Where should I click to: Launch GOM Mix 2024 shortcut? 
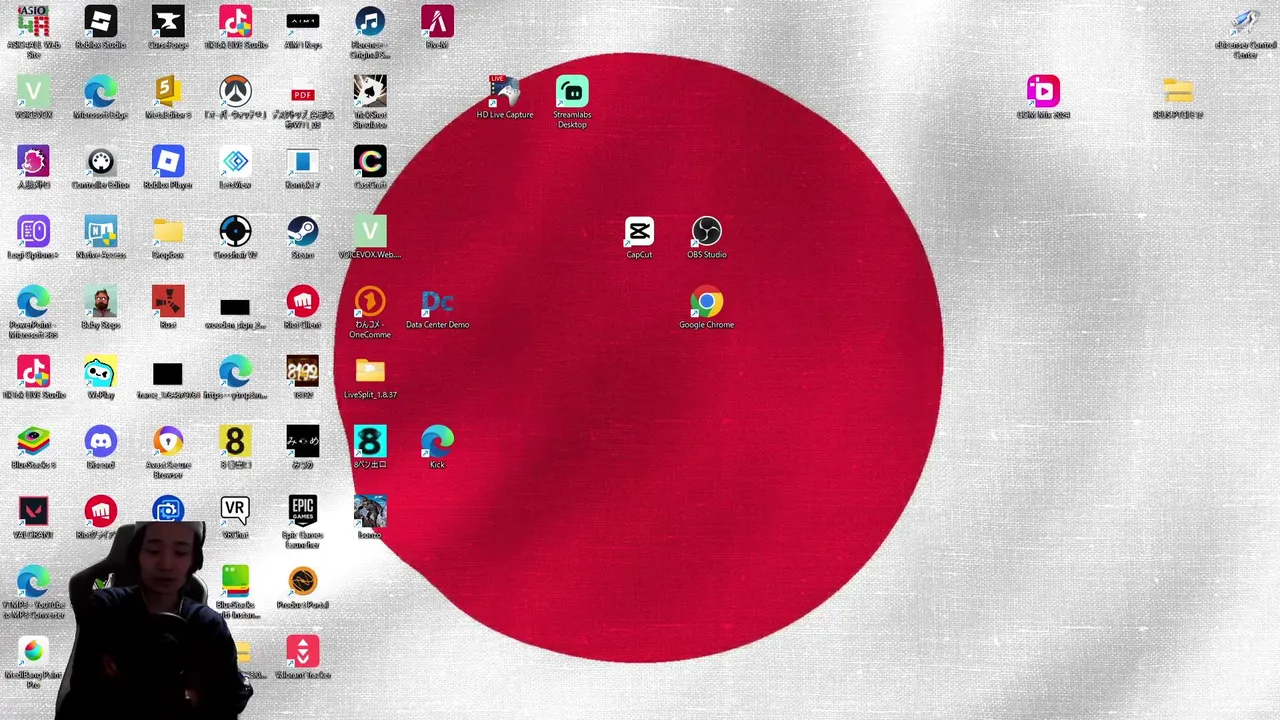point(1043,92)
